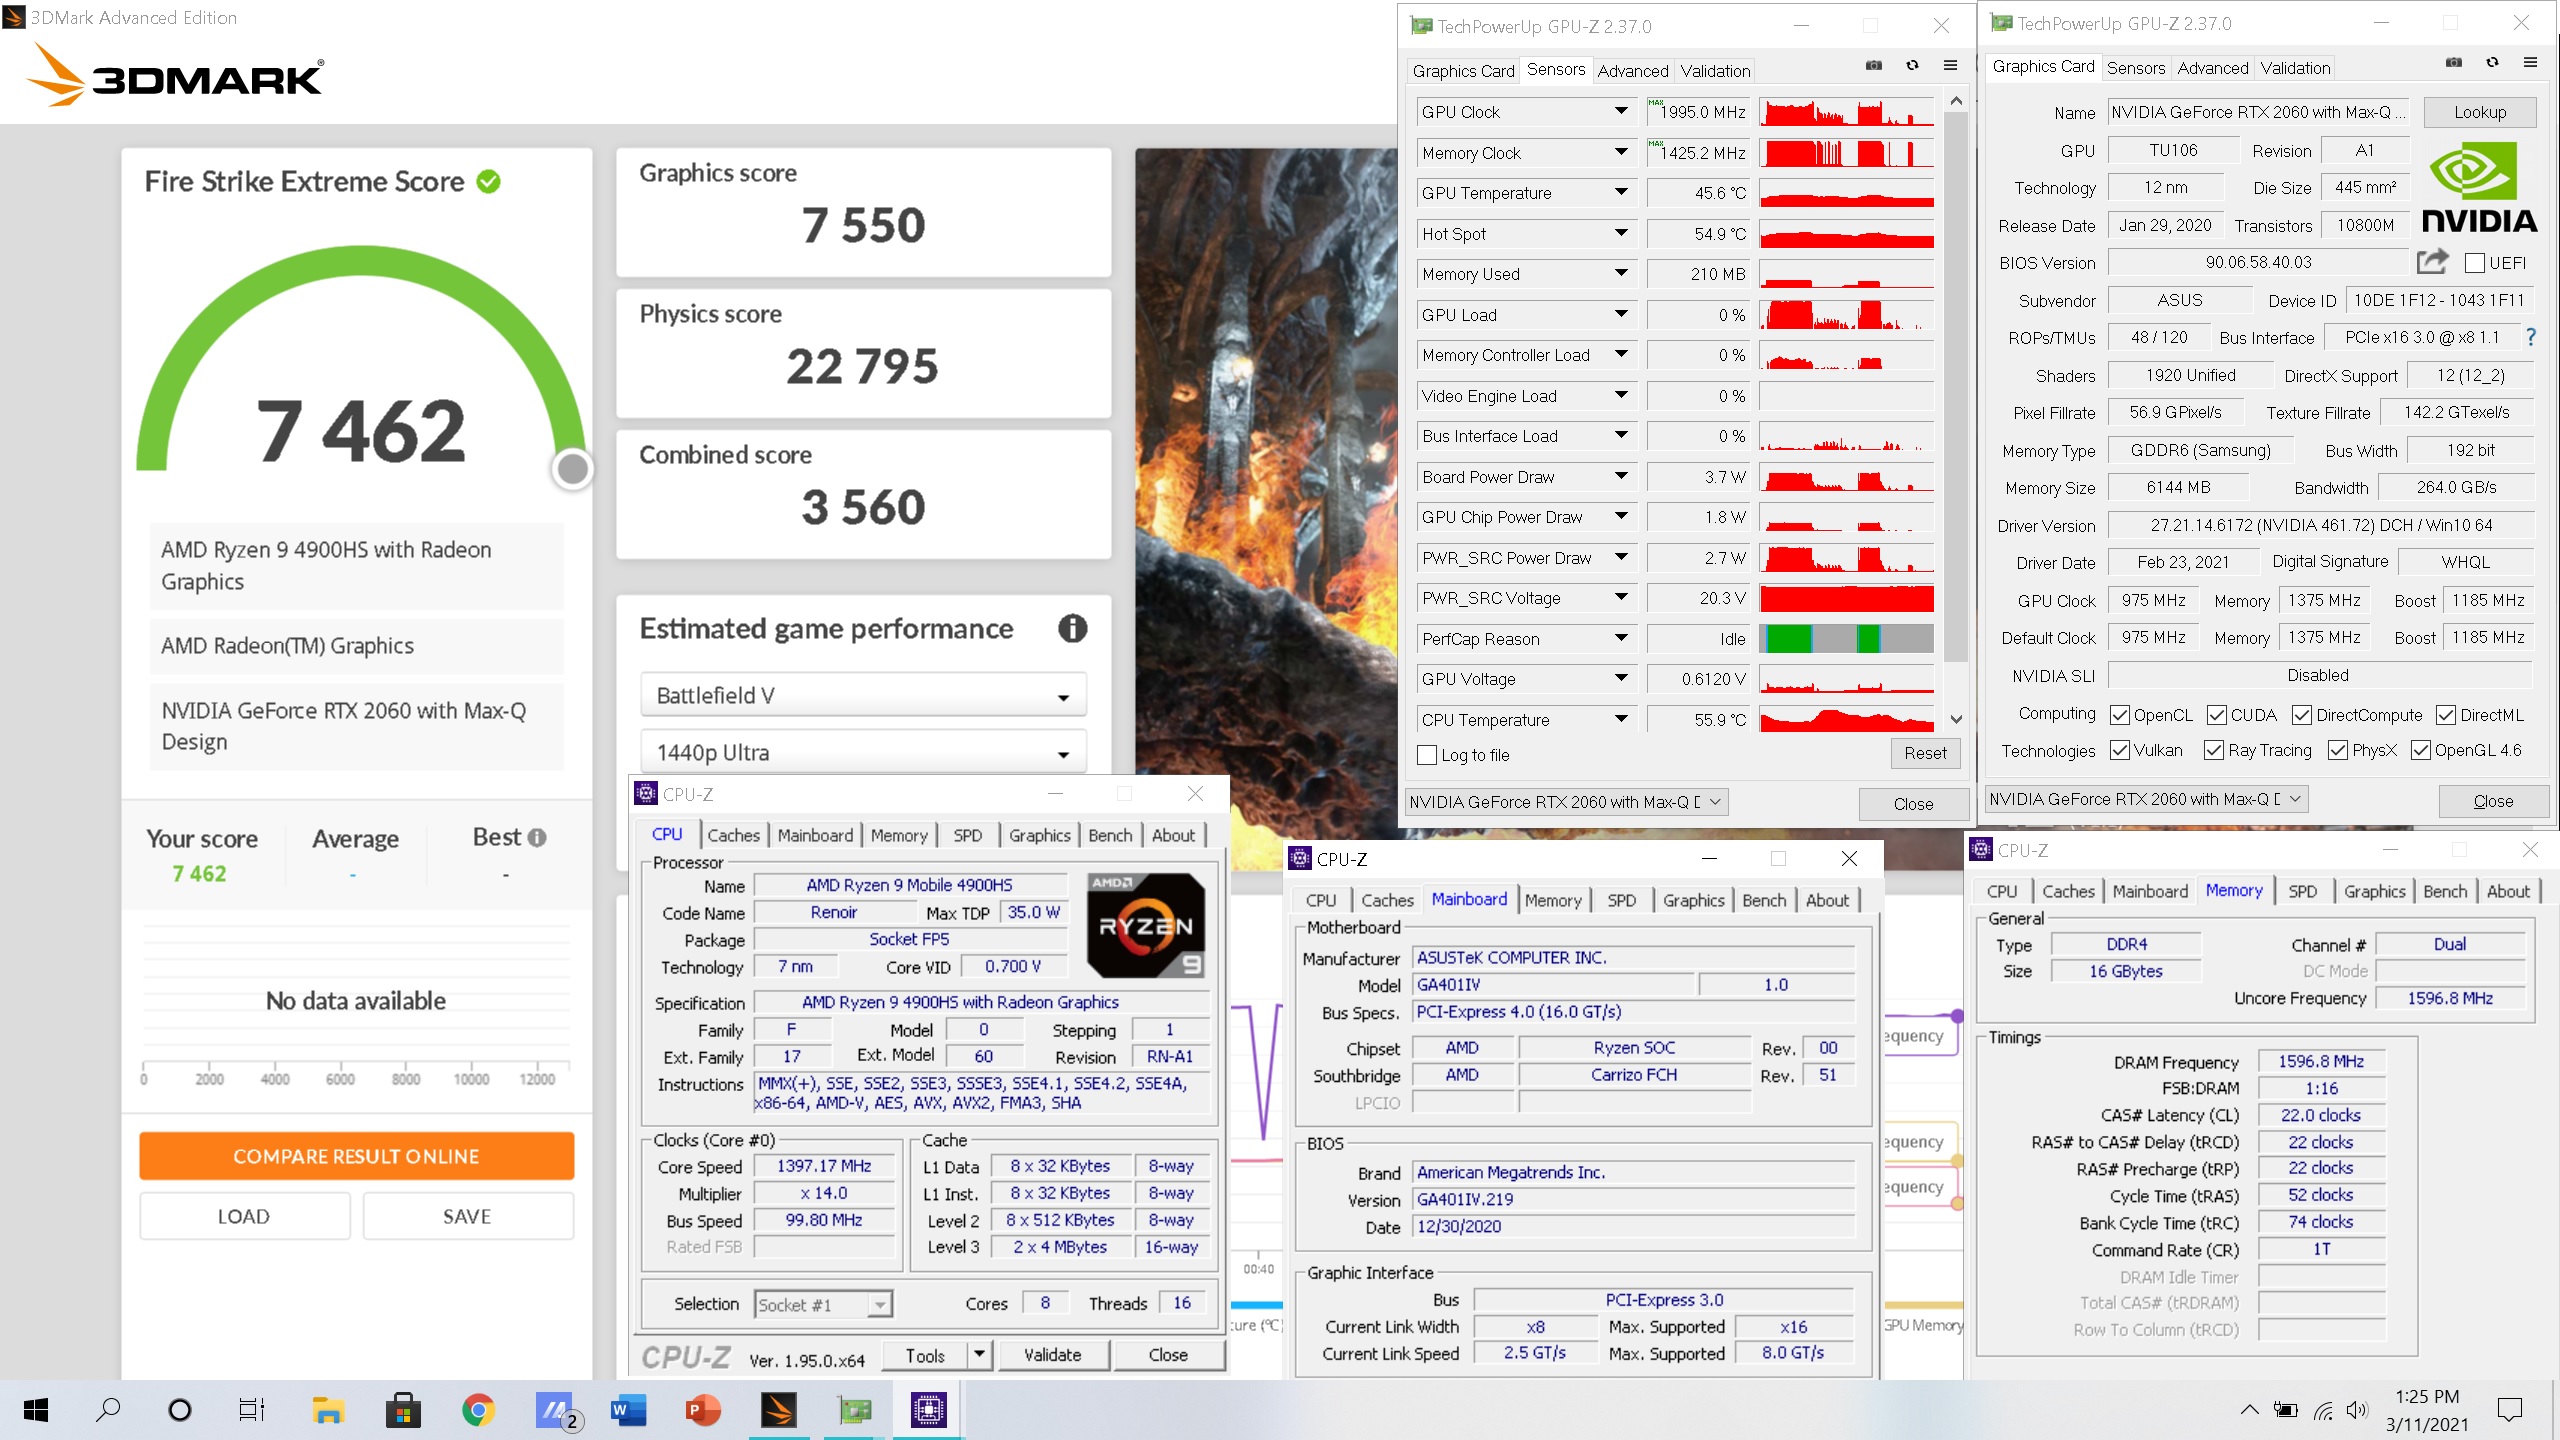Open File Explorer from taskbar
The height and width of the screenshot is (1440, 2560).
tap(328, 1410)
